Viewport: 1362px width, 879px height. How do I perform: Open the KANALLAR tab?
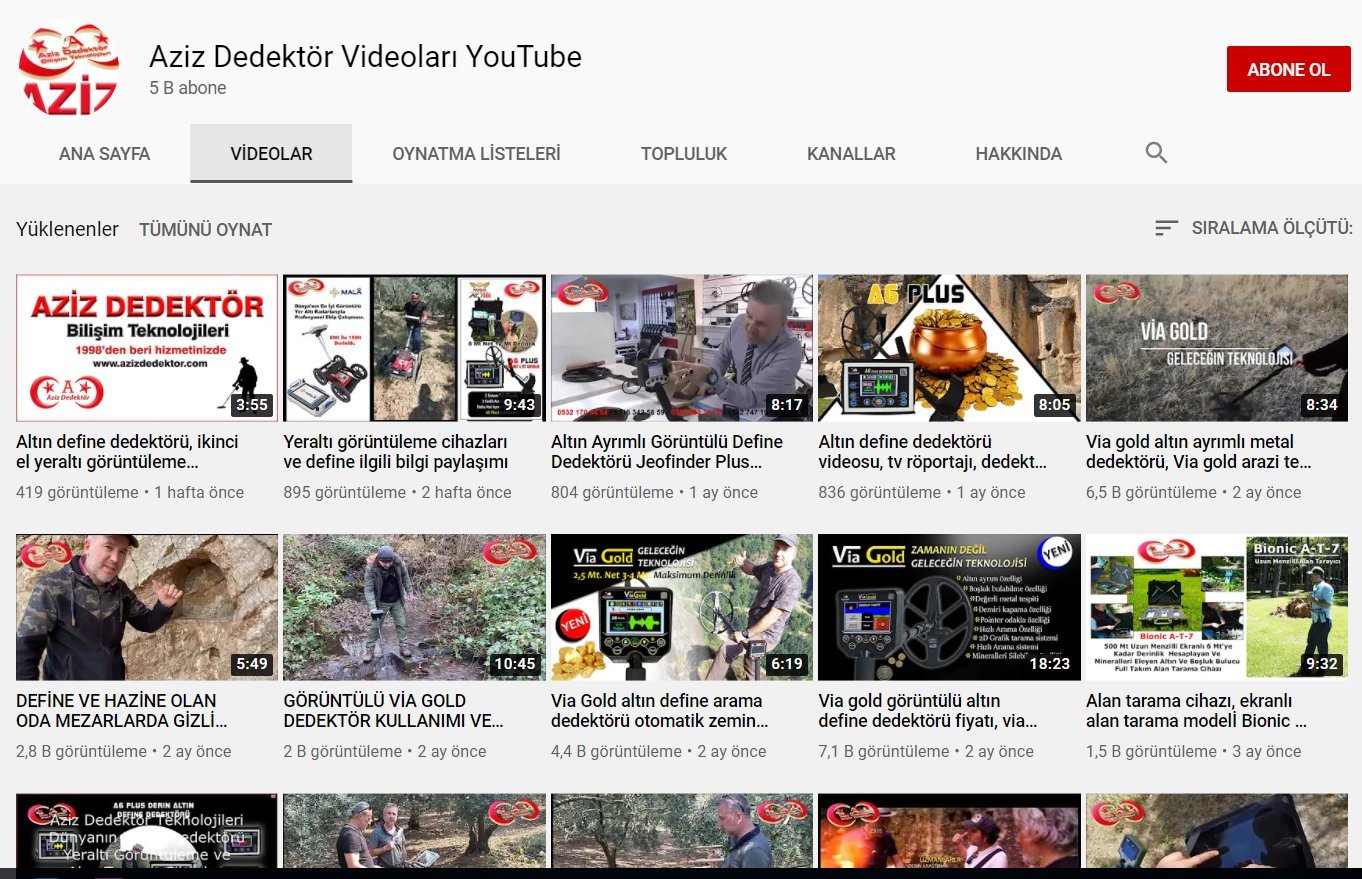[851, 154]
